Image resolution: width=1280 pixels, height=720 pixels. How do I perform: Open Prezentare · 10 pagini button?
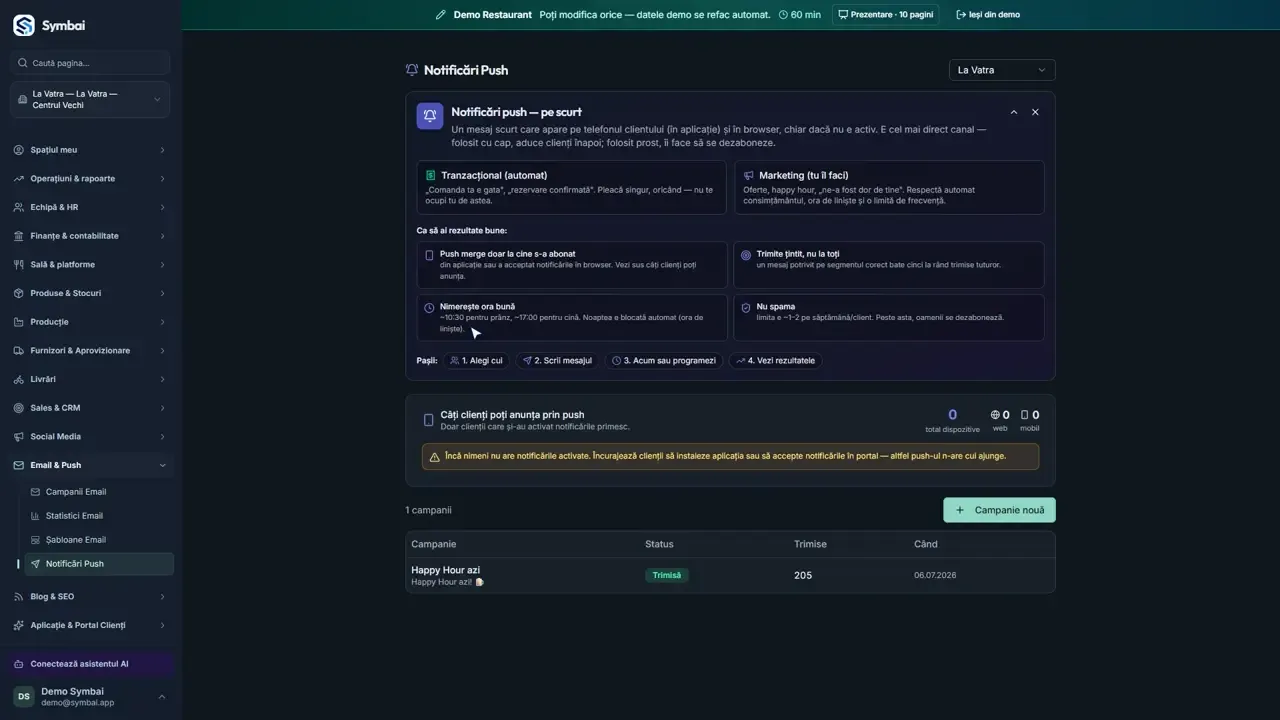point(885,15)
